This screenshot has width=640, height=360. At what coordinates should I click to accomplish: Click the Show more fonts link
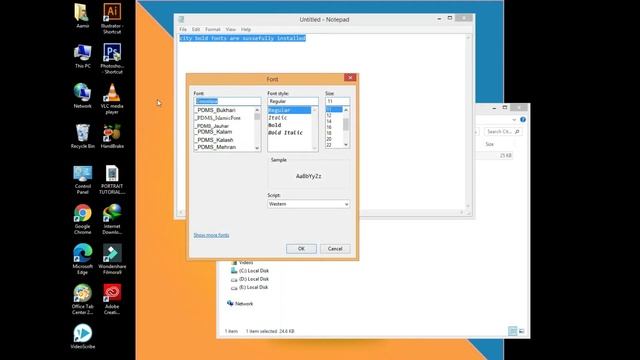[211, 235]
